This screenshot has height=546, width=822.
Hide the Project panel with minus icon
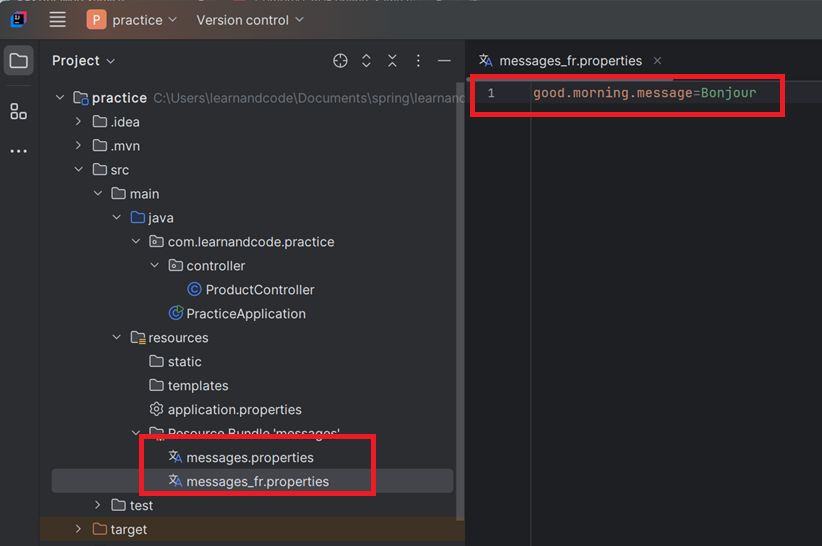pos(444,61)
